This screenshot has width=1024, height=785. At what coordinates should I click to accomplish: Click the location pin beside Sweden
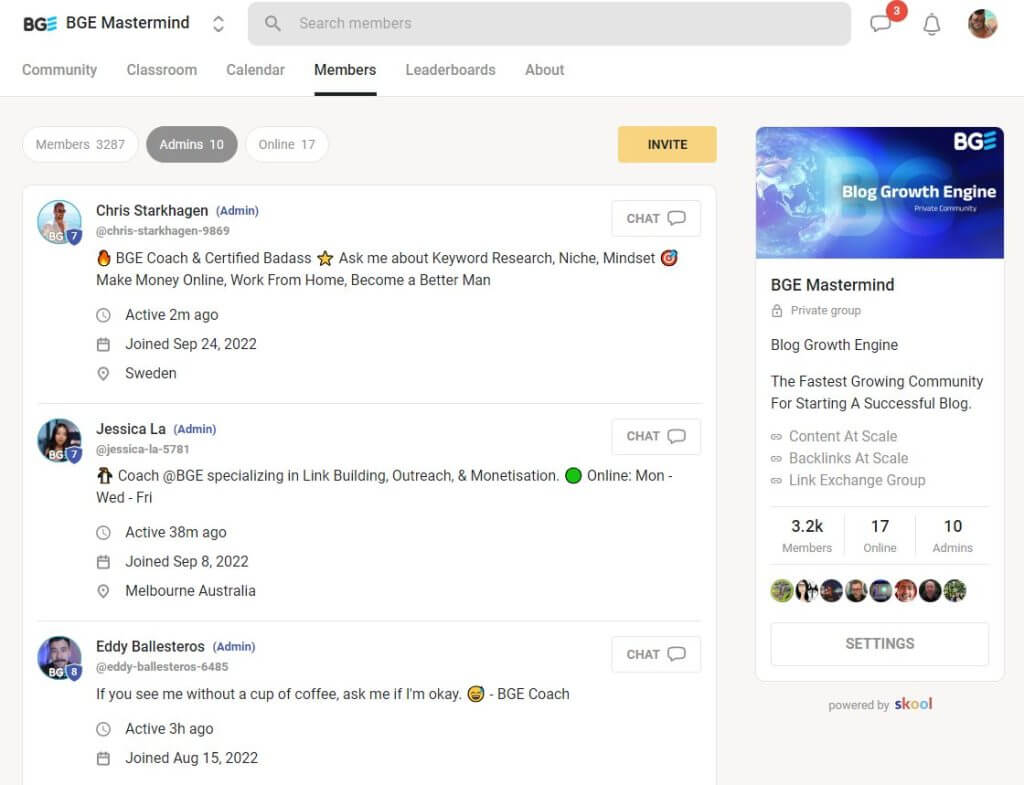click(x=104, y=373)
